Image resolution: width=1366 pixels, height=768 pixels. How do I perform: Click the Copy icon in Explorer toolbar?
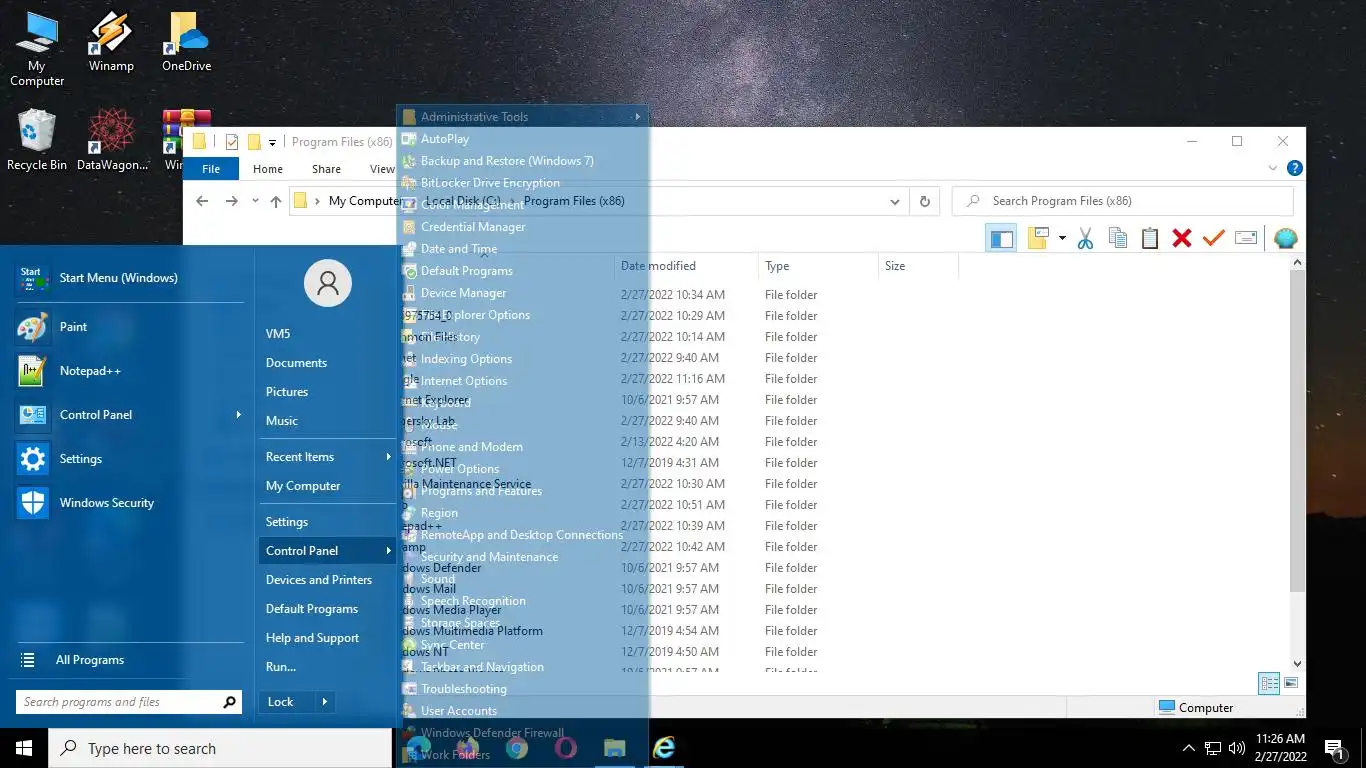click(x=1118, y=238)
